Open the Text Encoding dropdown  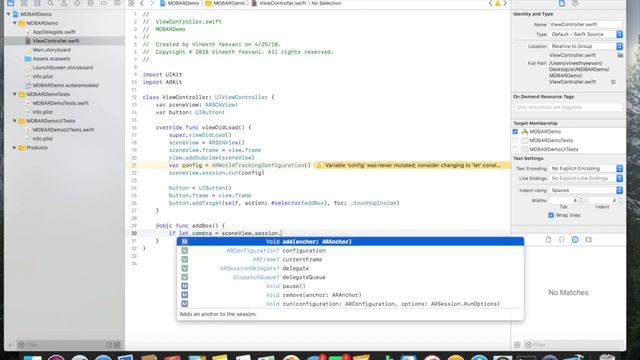586,169
